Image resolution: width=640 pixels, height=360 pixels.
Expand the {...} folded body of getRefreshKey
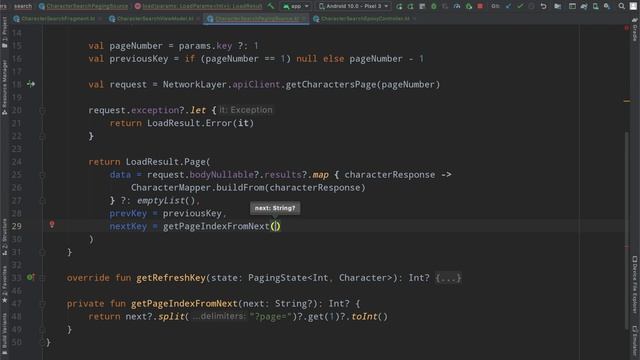pyautogui.click(x=448, y=278)
